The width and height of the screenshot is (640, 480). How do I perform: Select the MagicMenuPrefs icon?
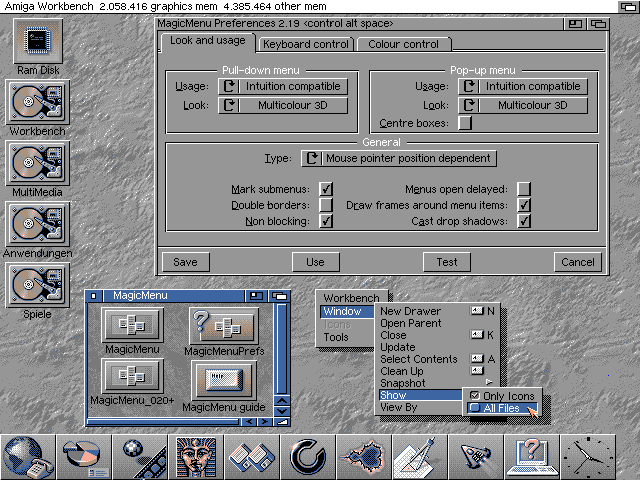224,326
